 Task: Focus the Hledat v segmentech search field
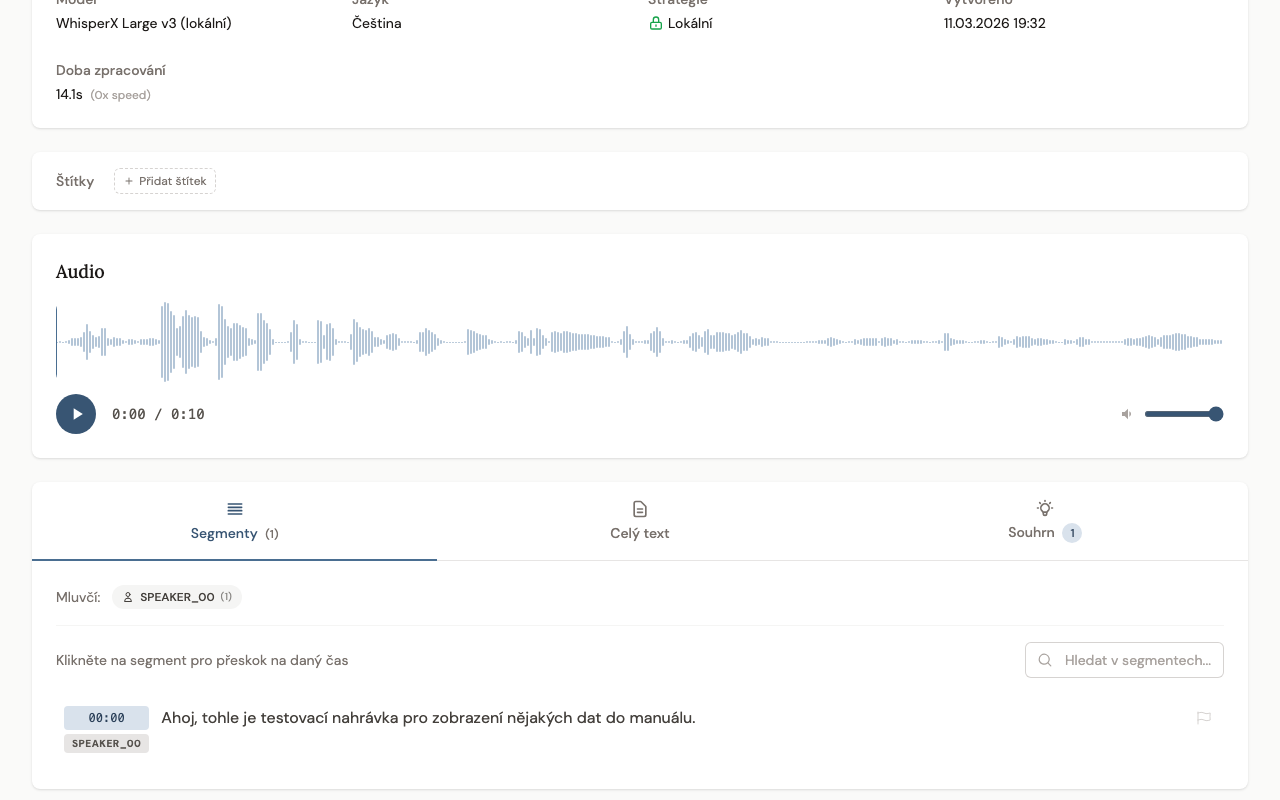tap(1137, 660)
